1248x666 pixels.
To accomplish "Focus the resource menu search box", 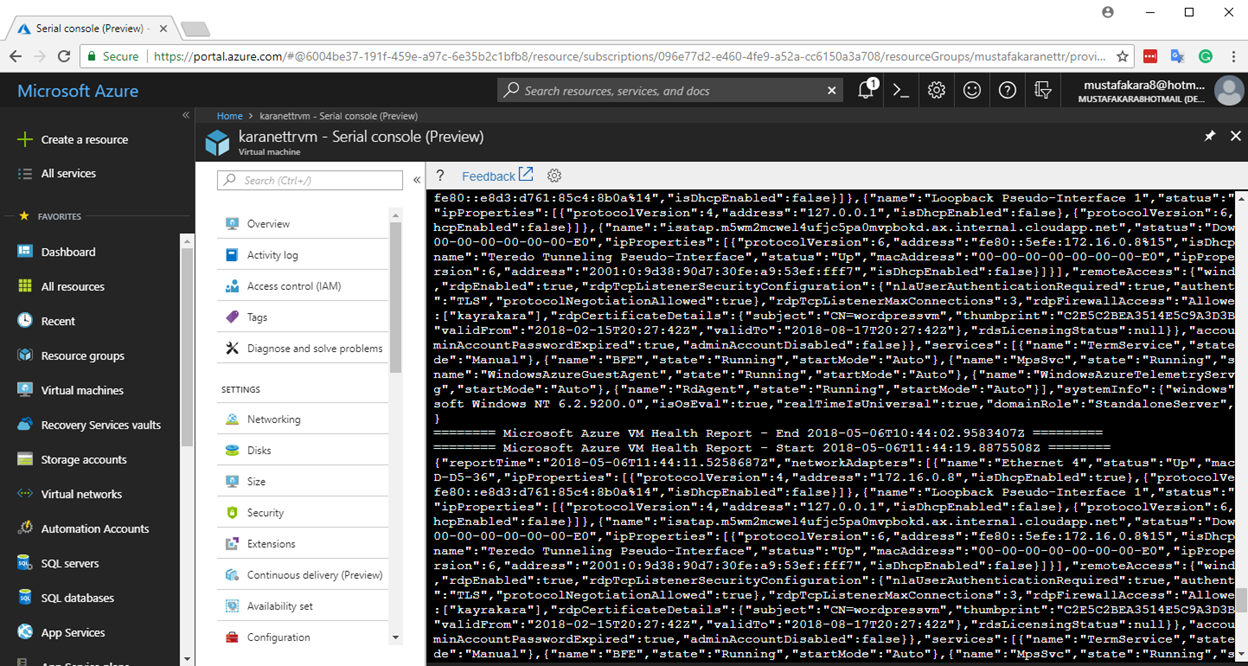I will click(x=310, y=180).
